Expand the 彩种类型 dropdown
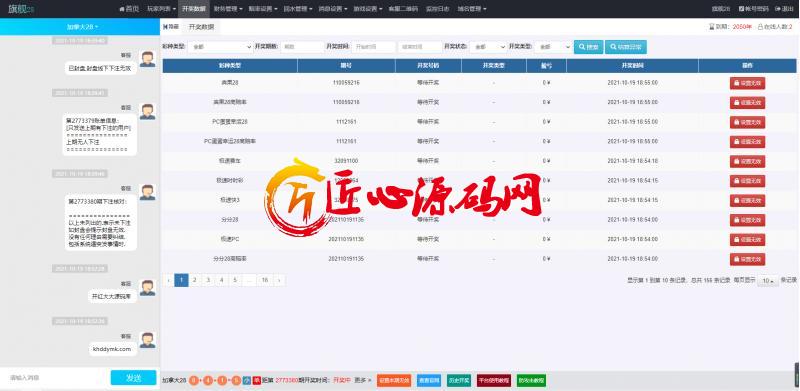Screen dimensions: 800x391 (220, 47)
